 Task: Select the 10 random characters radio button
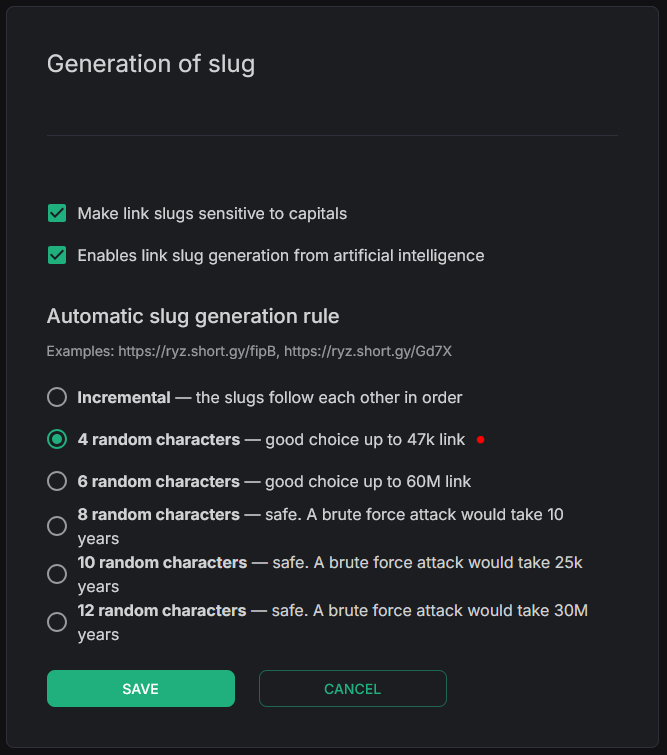57,574
